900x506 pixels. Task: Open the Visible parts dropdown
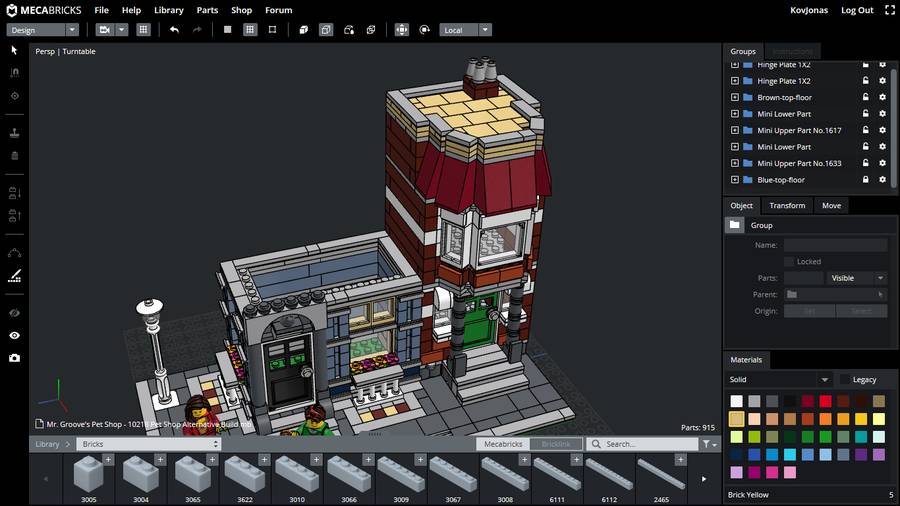point(857,278)
